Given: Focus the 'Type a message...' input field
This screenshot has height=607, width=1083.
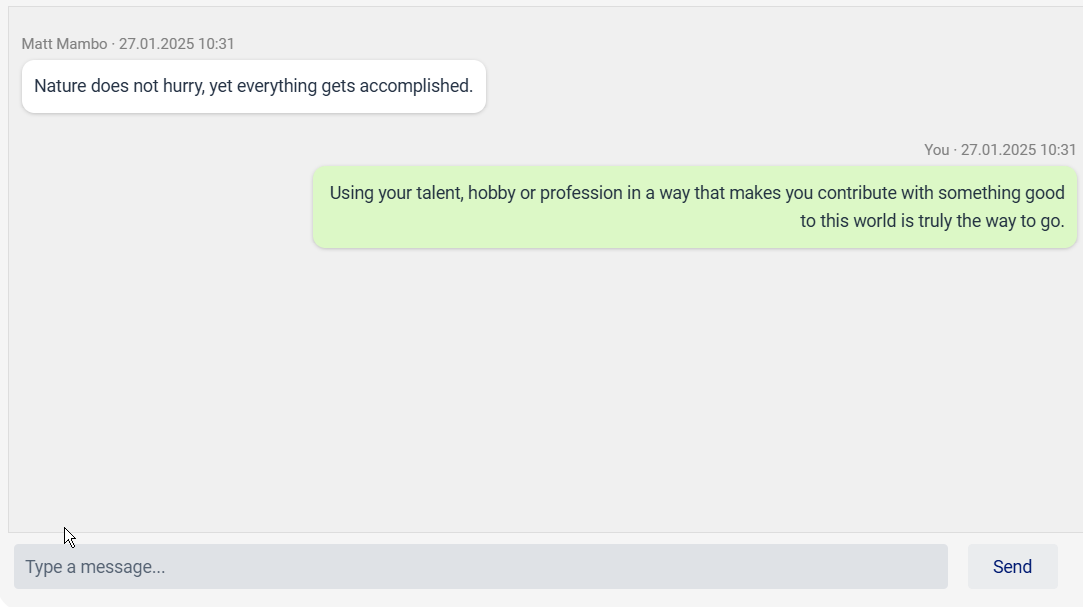Looking at the screenshot, I should 480,567.
